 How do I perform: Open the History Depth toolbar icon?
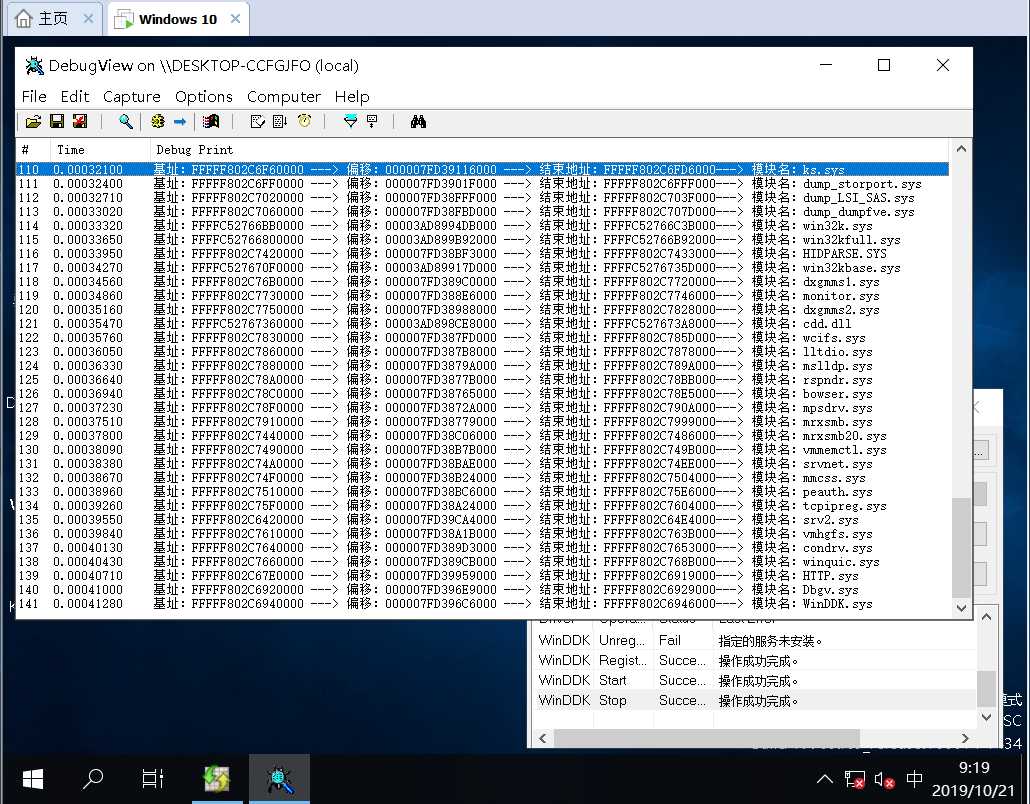[x=372, y=122]
